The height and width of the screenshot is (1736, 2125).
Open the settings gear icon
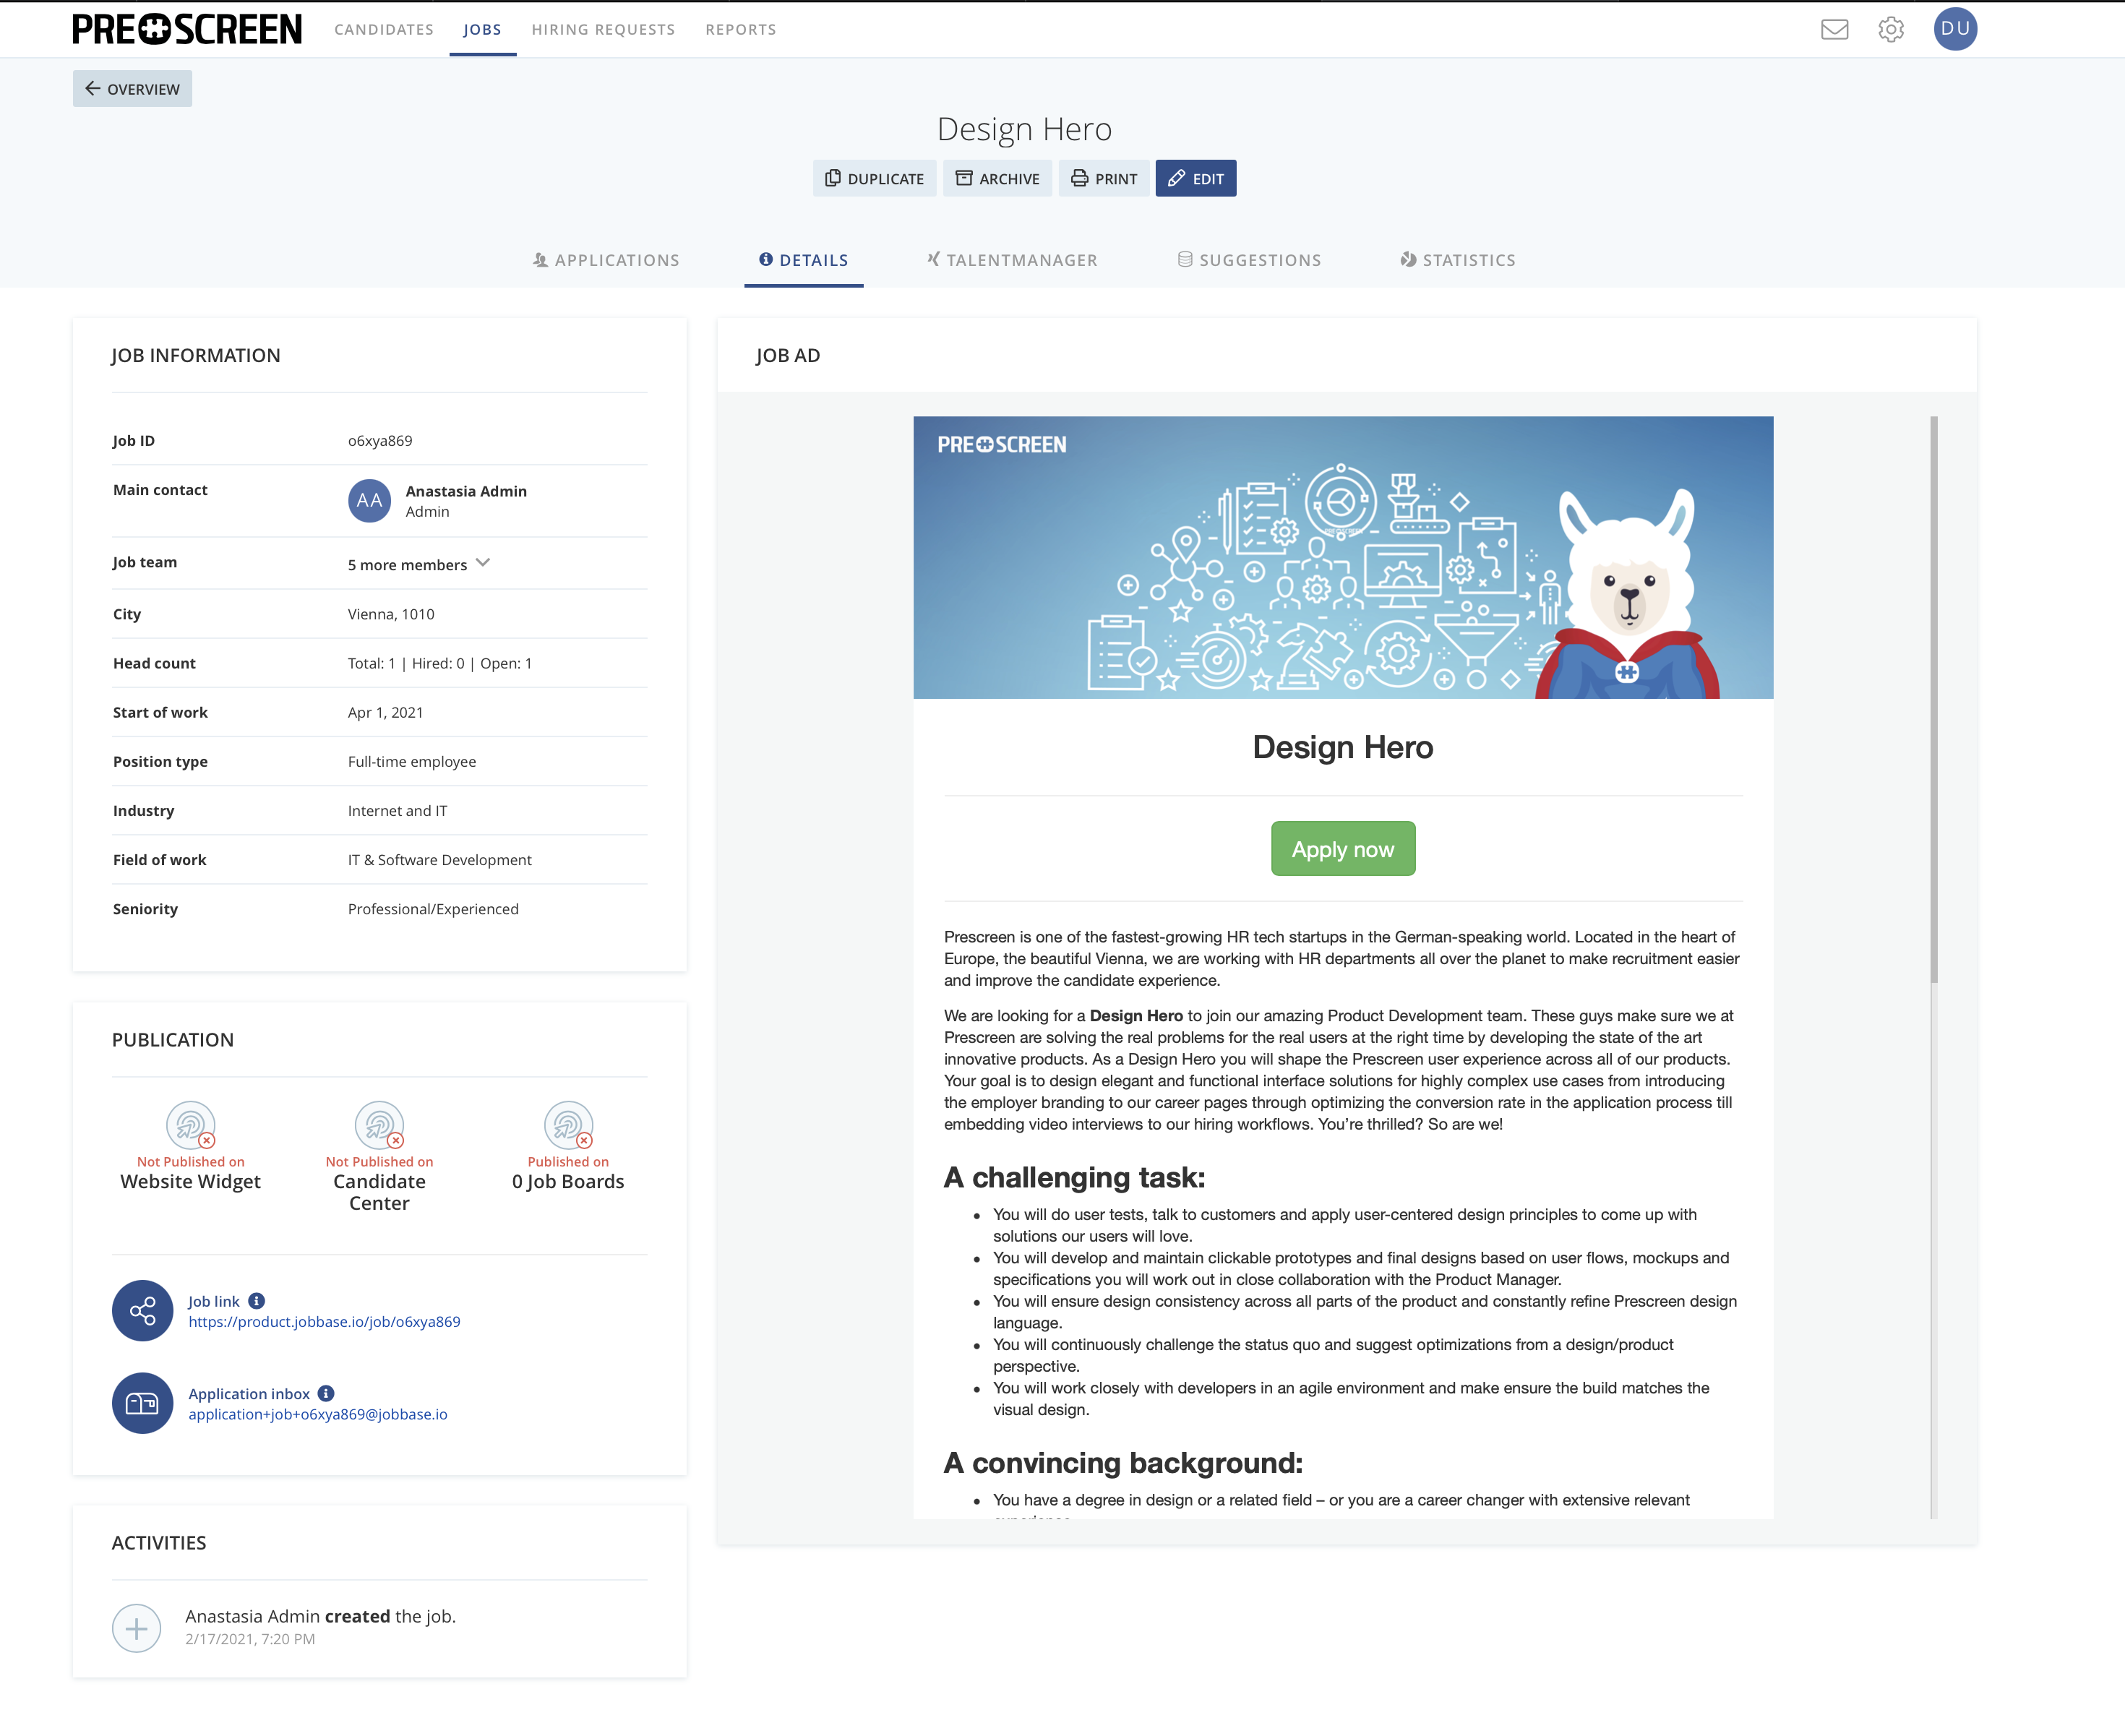pyautogui.click(x=1890, y=29)
